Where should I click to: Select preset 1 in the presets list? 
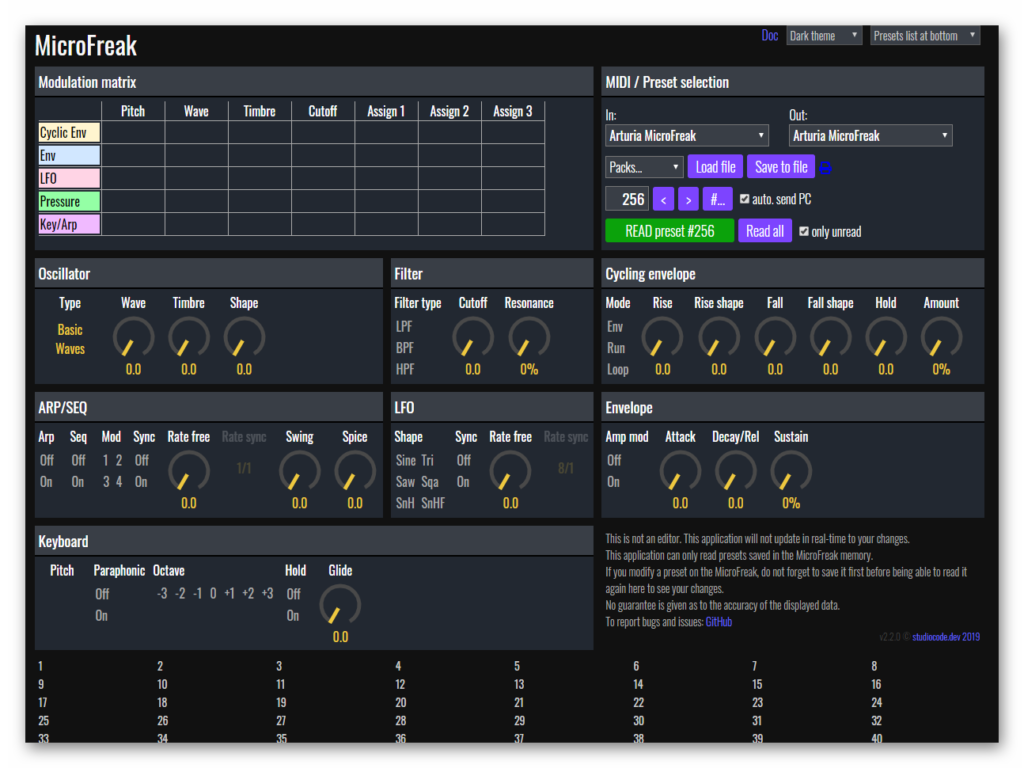pyautogui.click(x=40, y=666)
